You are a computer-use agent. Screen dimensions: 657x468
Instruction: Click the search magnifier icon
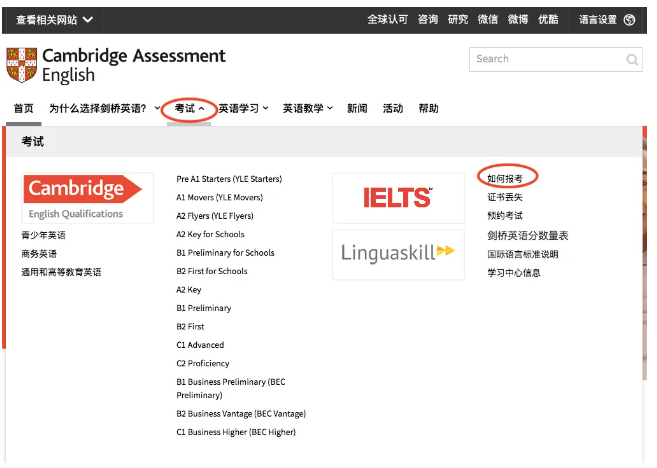coord(632,59)
